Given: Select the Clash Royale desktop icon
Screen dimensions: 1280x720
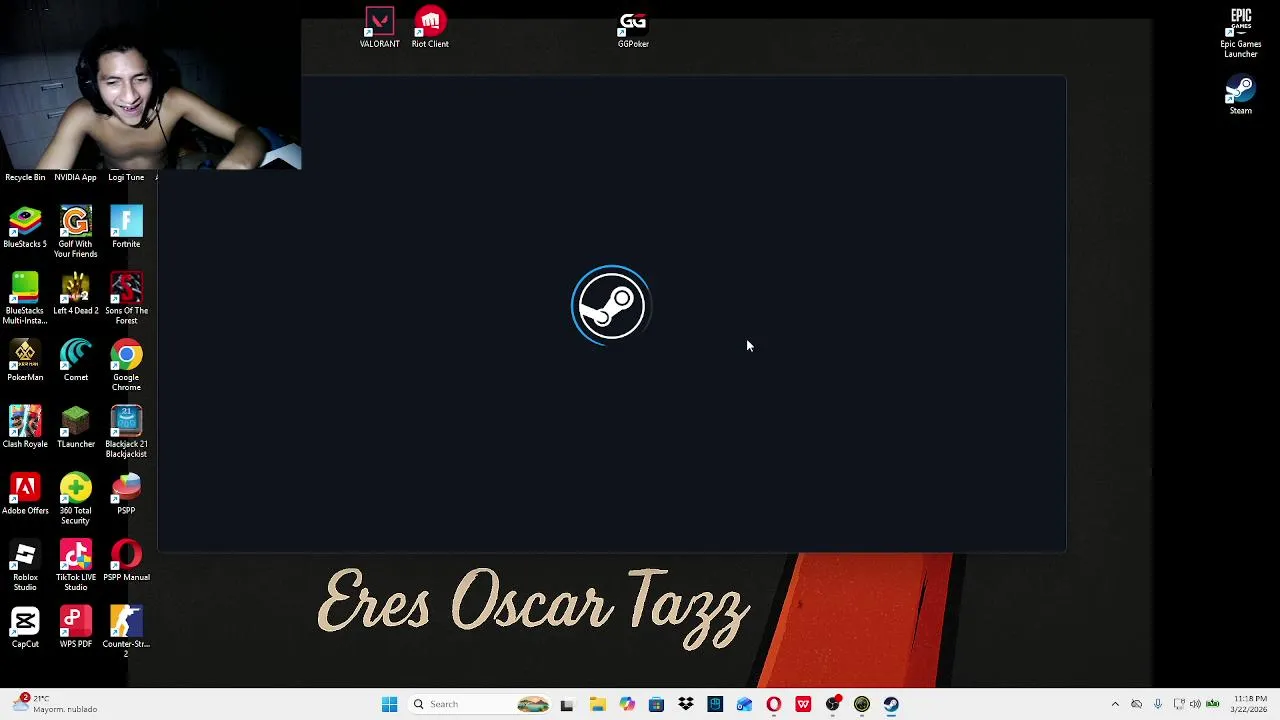Looking at the screenshot, I should tap(25, 428).
